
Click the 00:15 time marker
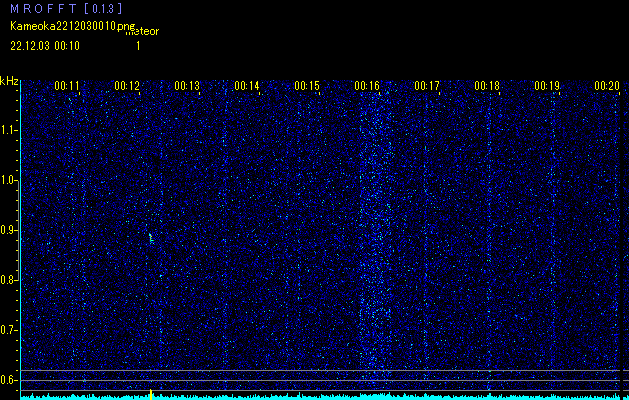pyautogui.click(x=307, y=86)
